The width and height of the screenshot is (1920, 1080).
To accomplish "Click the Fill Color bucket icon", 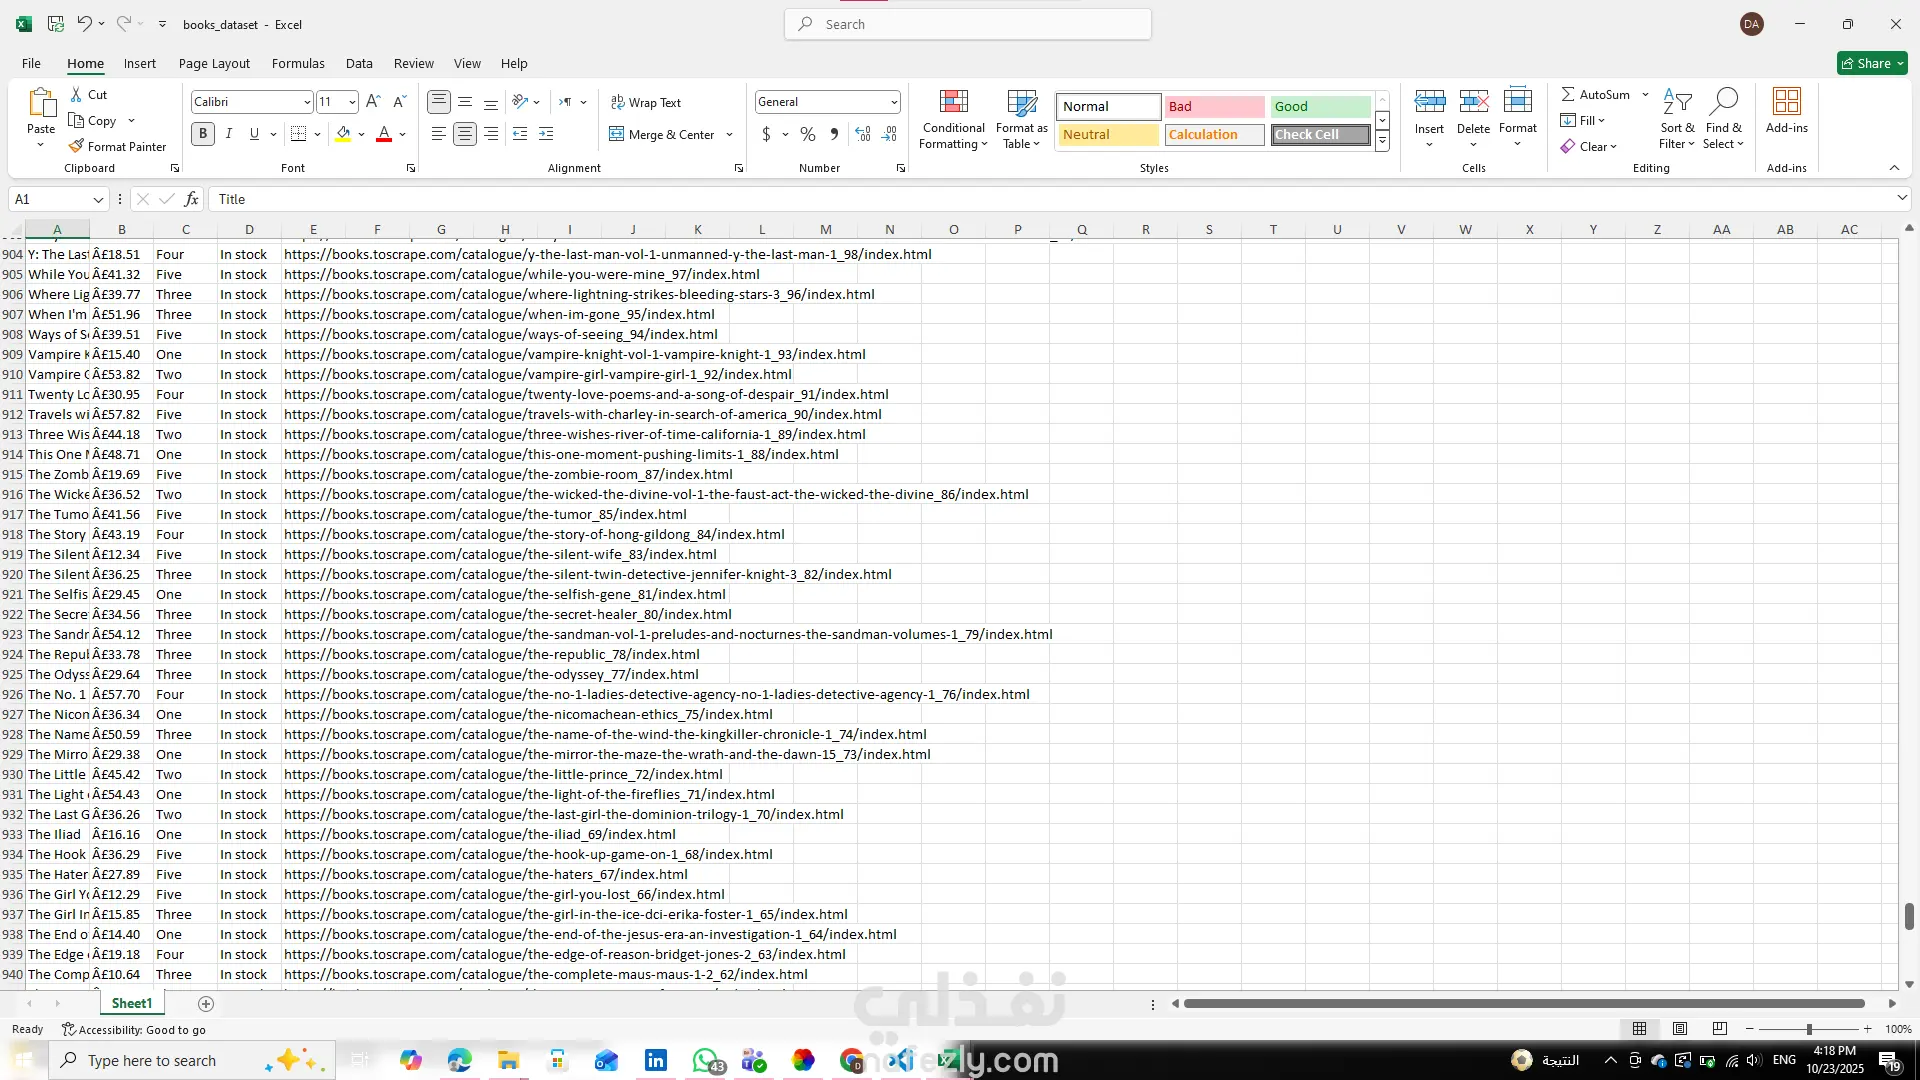I will pyautogui.click(x=343, y=134).
